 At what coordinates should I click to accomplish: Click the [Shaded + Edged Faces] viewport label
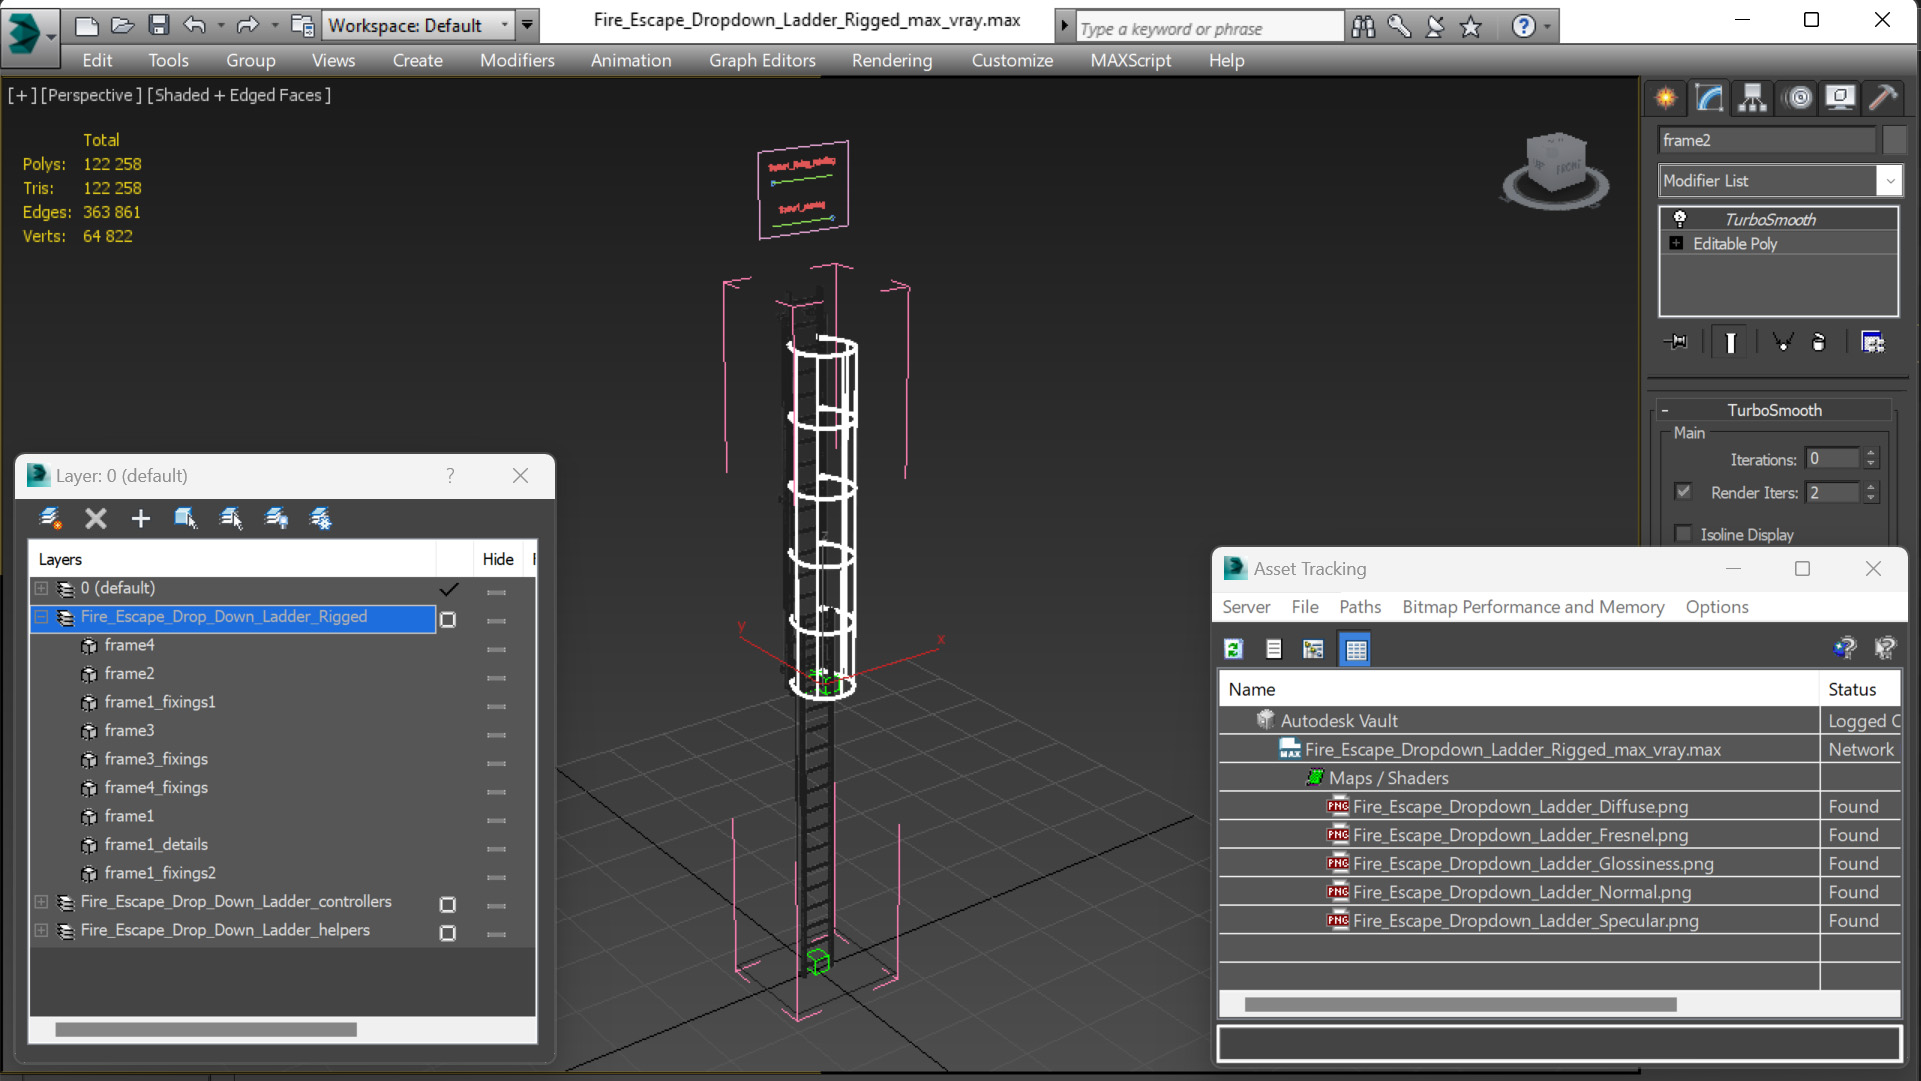tap(239, 95)
